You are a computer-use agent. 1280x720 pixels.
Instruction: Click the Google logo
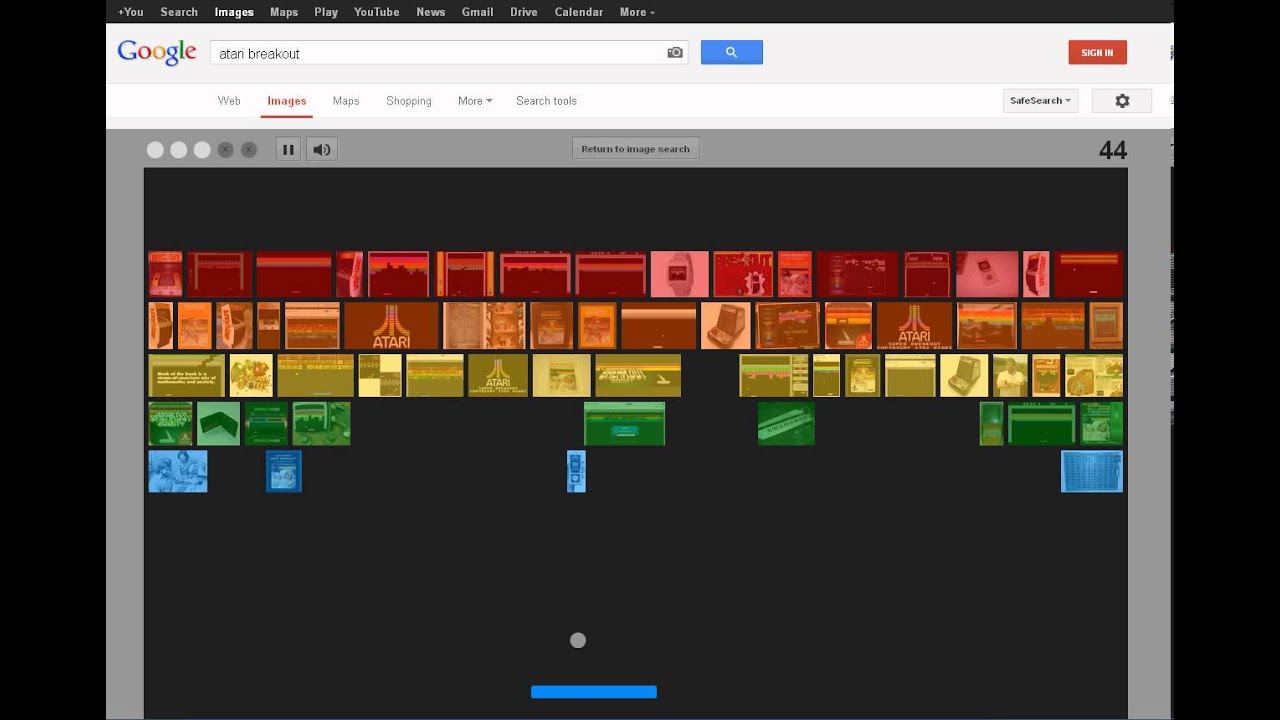157,53
